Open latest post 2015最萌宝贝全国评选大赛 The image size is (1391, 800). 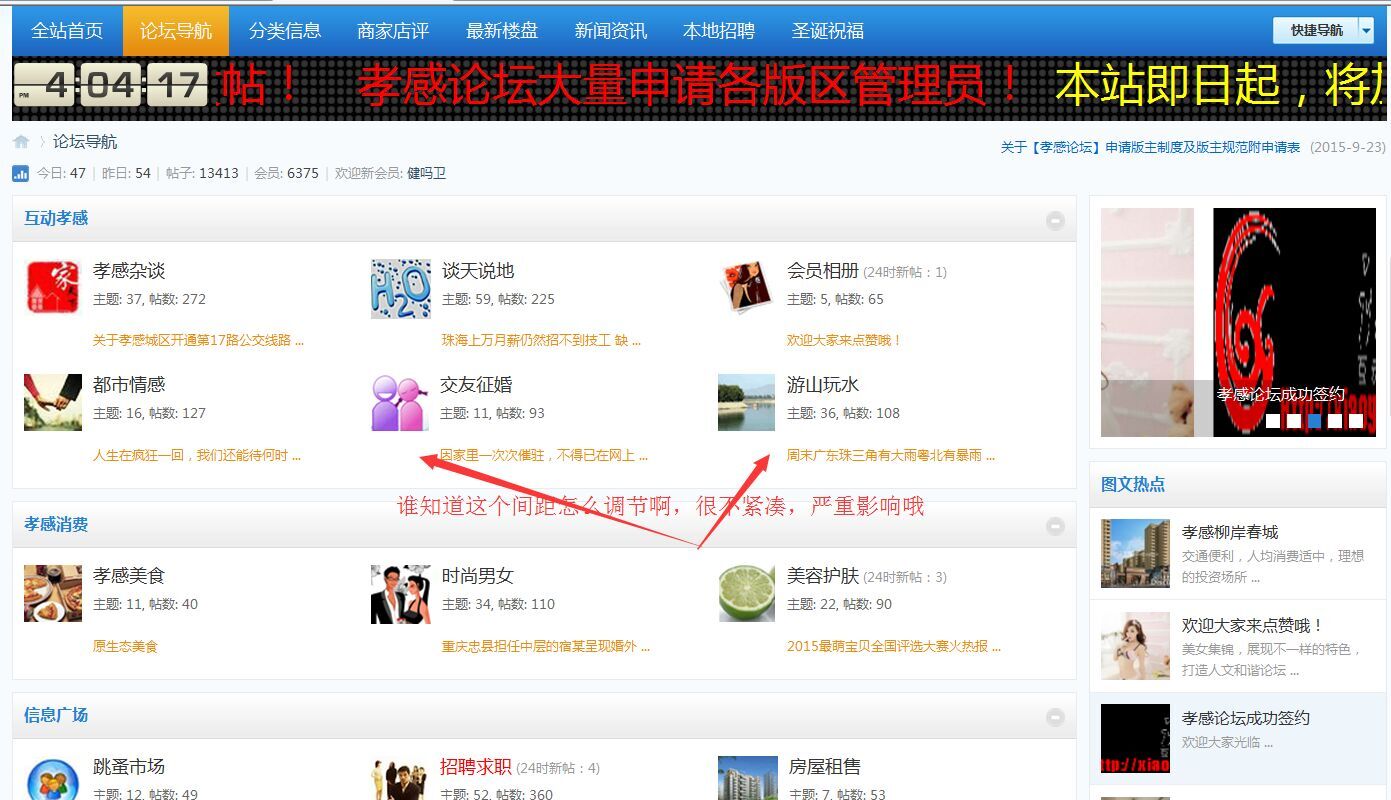point(894,646)
